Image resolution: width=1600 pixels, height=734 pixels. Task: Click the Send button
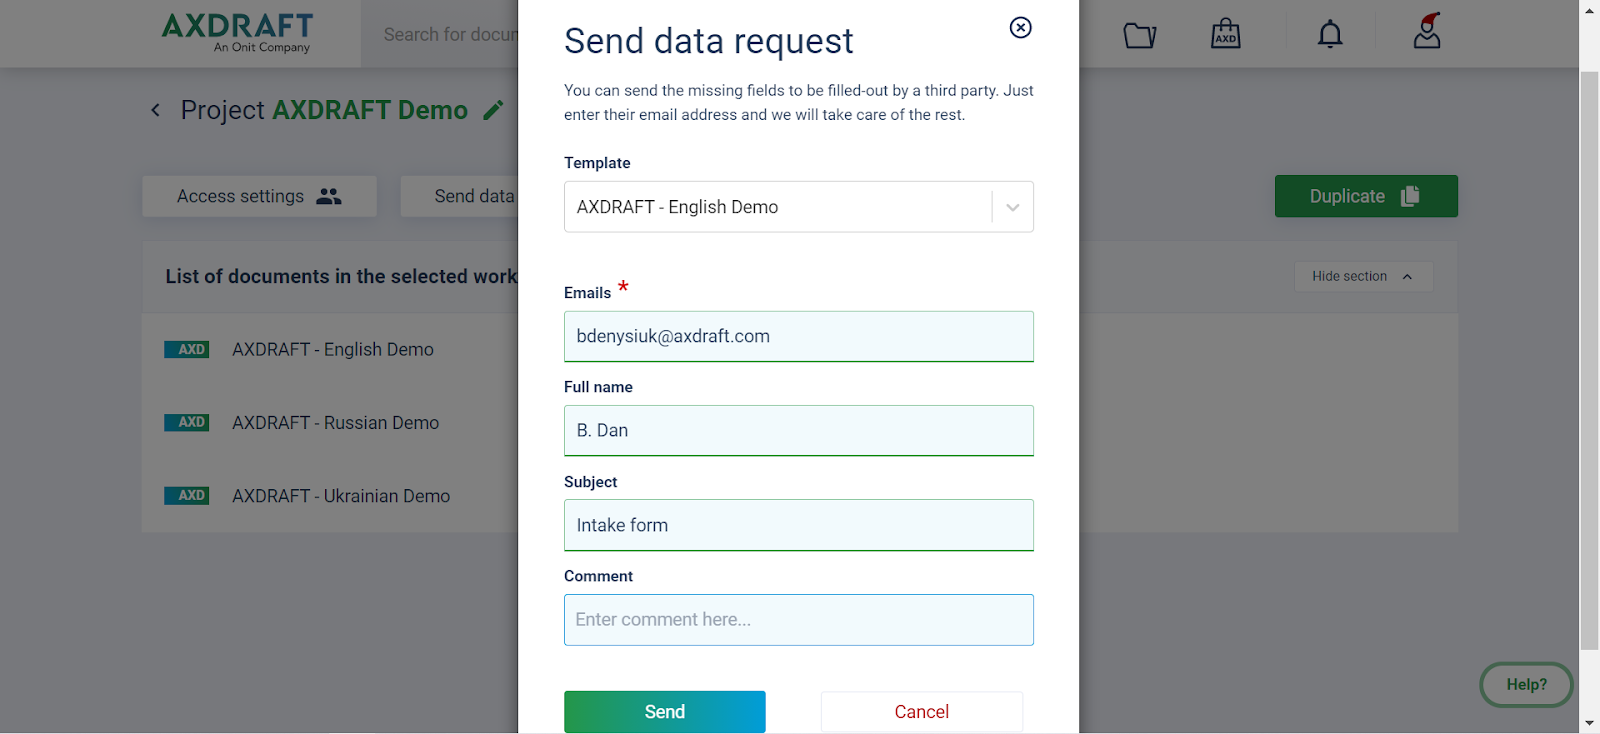(x=665, y=711)
